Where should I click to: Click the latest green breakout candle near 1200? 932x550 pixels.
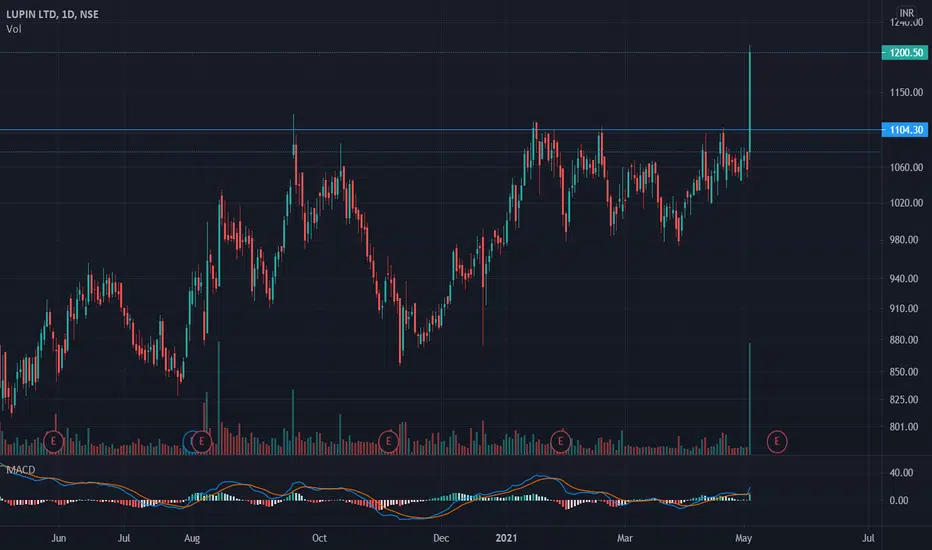click(750, 101)
